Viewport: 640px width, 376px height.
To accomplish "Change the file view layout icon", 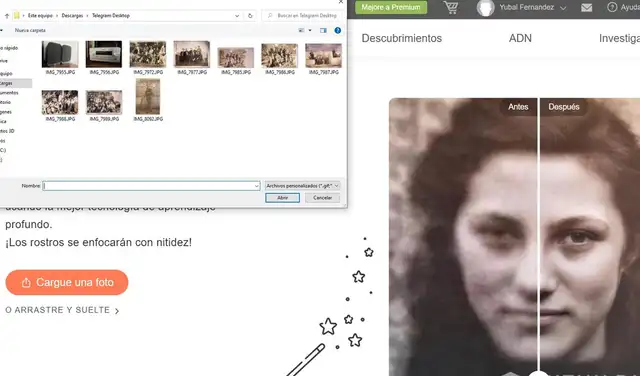I will click(x=302, y=30).
